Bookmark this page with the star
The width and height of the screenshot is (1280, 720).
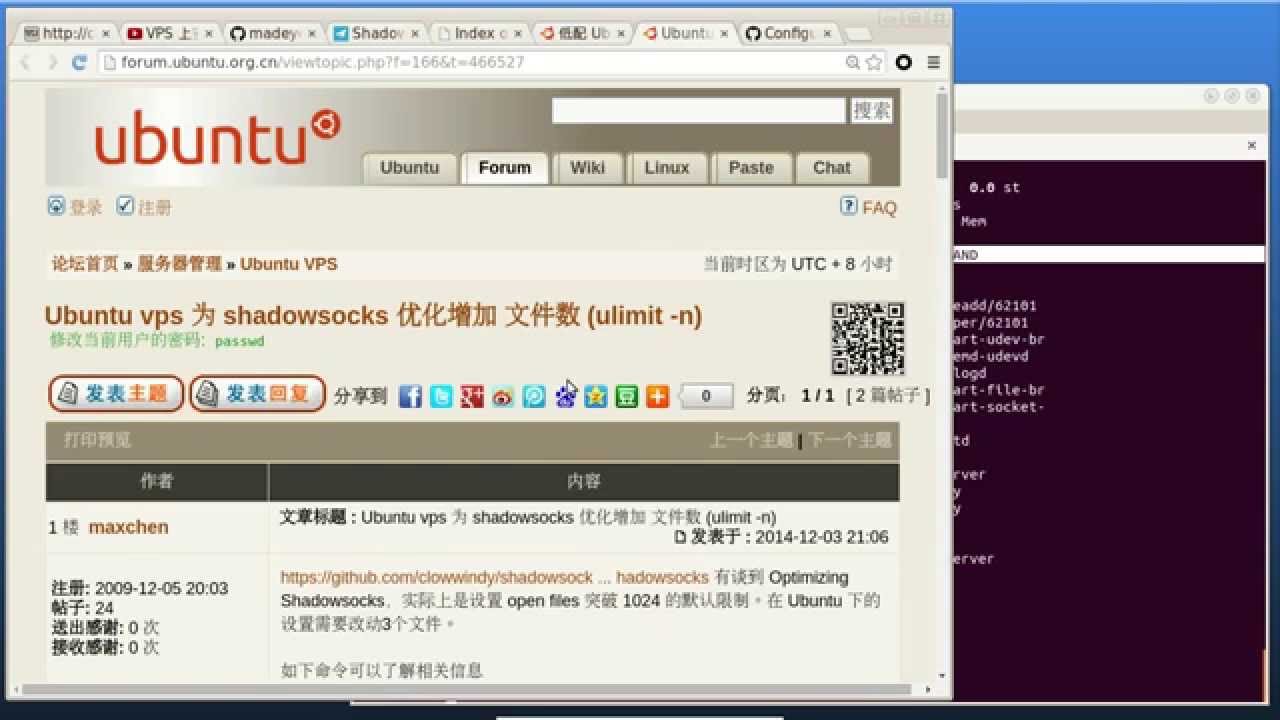click(874, 62)
